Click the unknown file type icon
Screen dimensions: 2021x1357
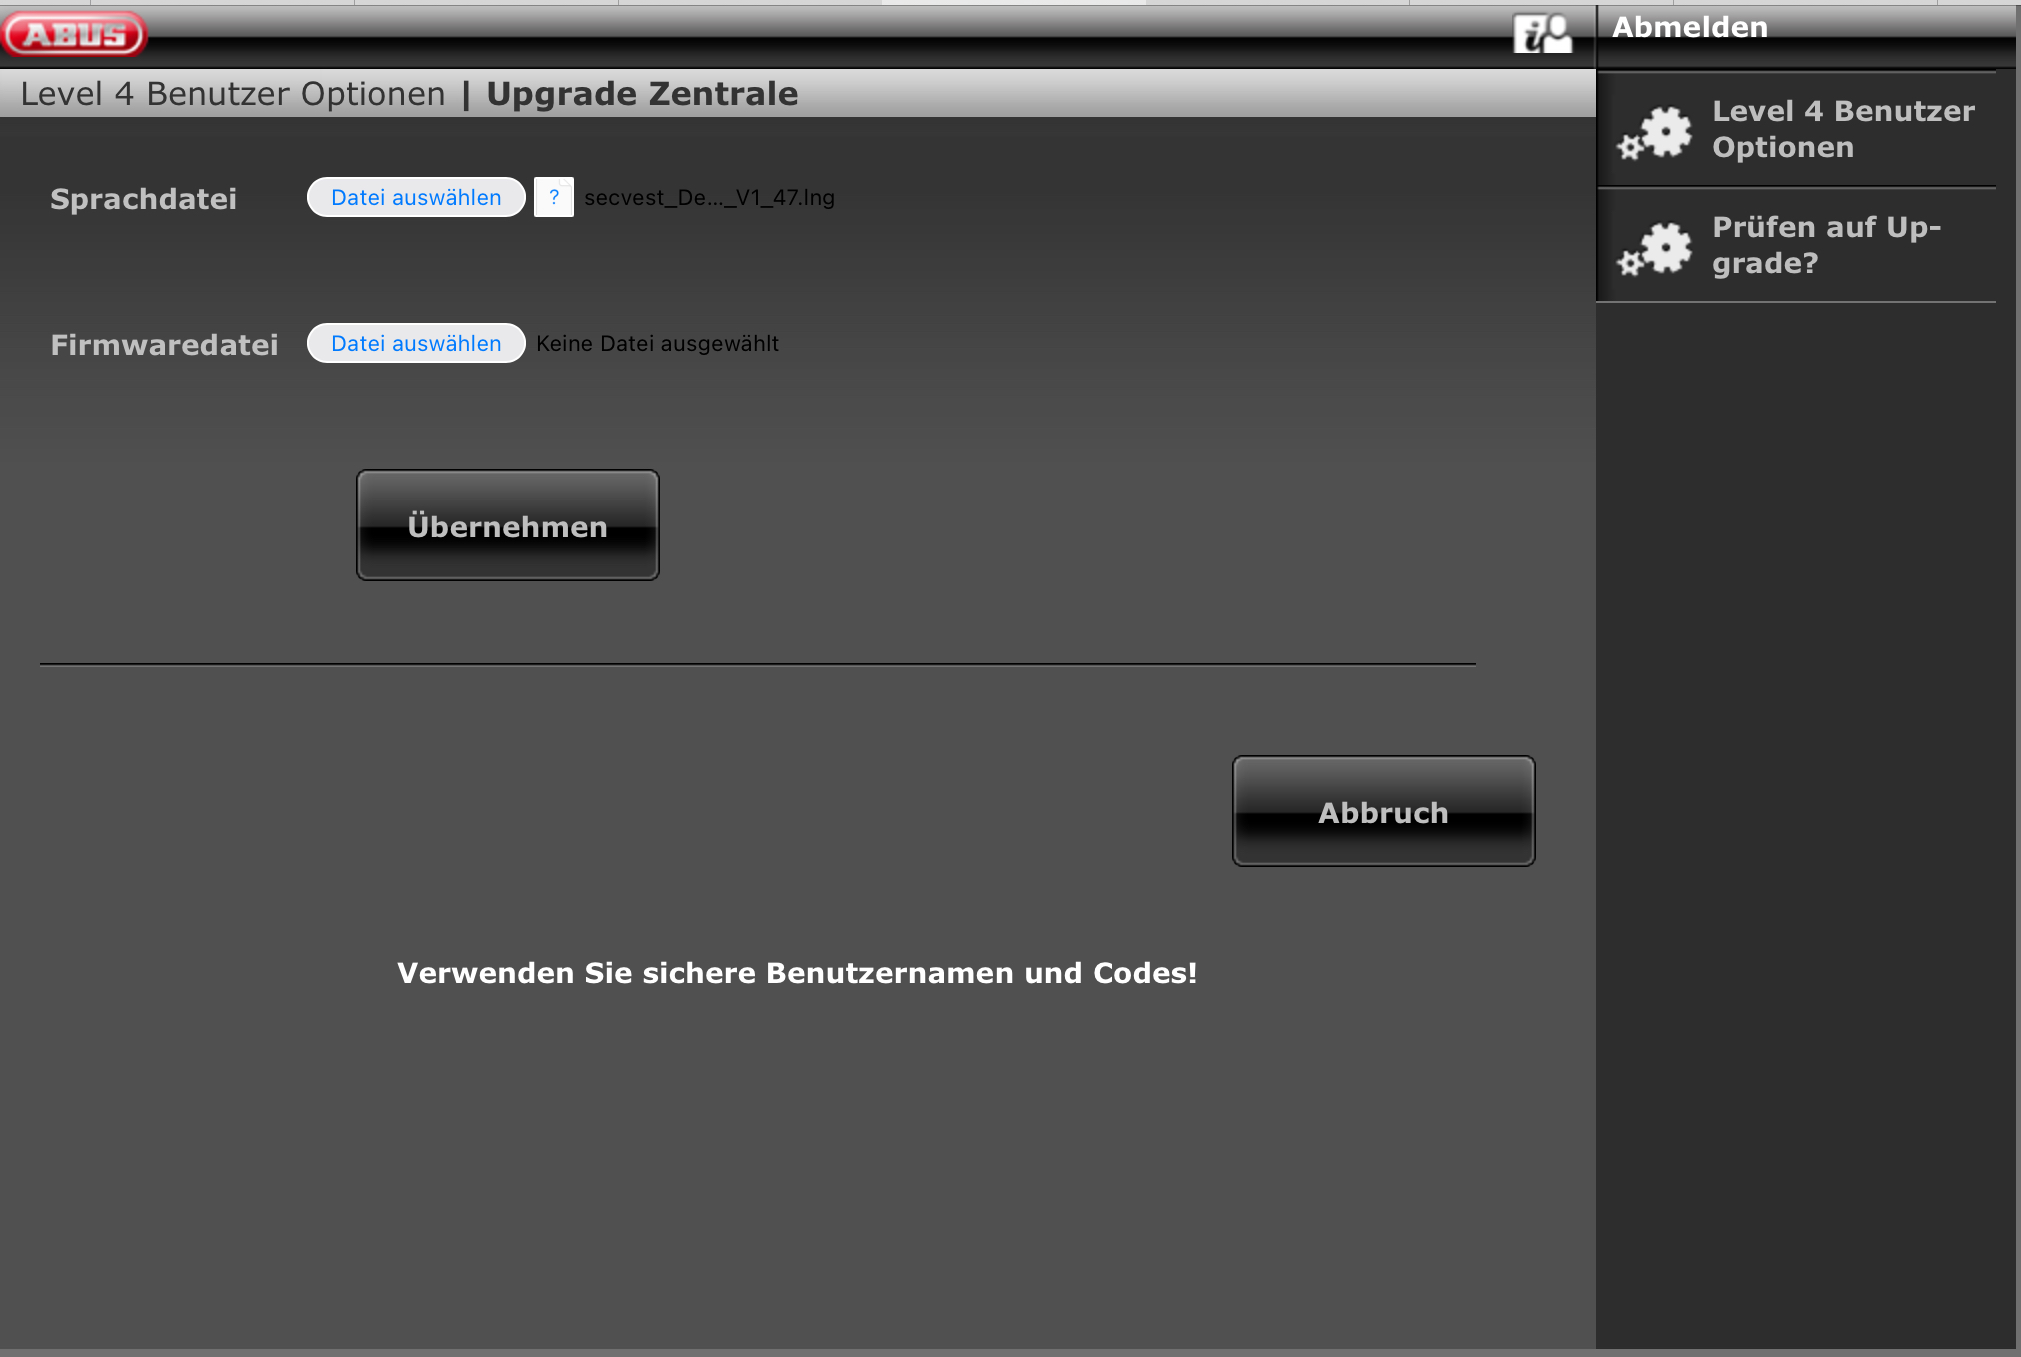pyautogui.click(x=553, y=197)
